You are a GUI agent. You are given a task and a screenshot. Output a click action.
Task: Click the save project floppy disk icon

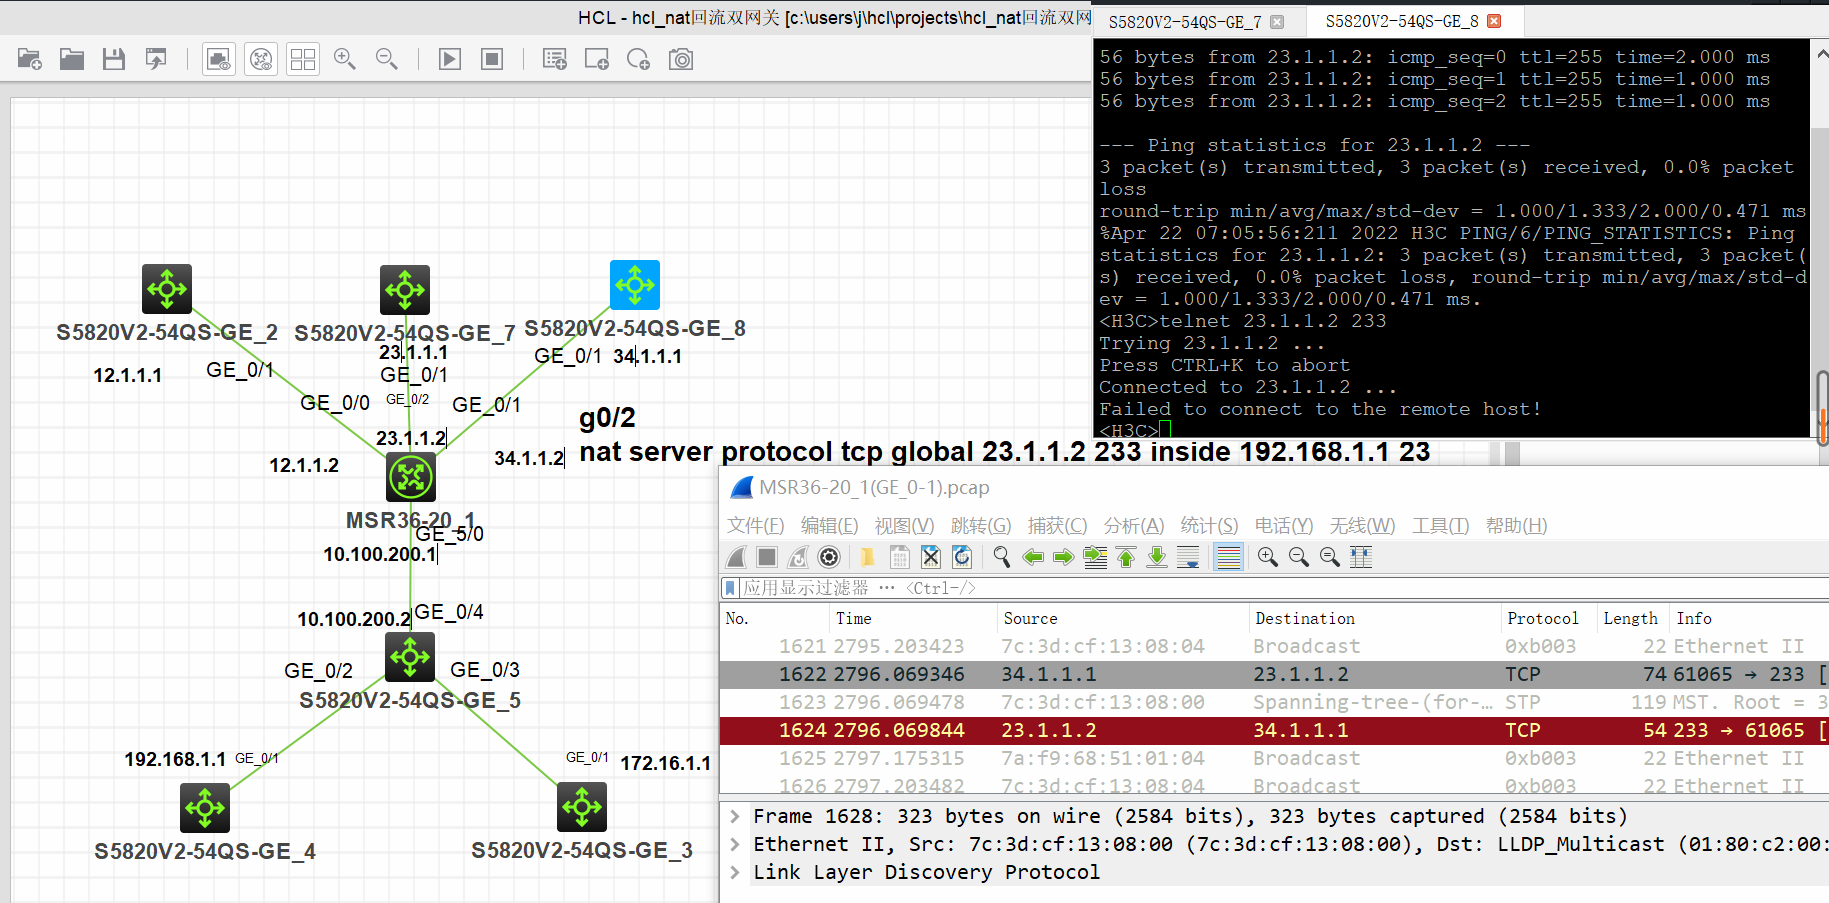pyautogui.click(x=114, y=60)
